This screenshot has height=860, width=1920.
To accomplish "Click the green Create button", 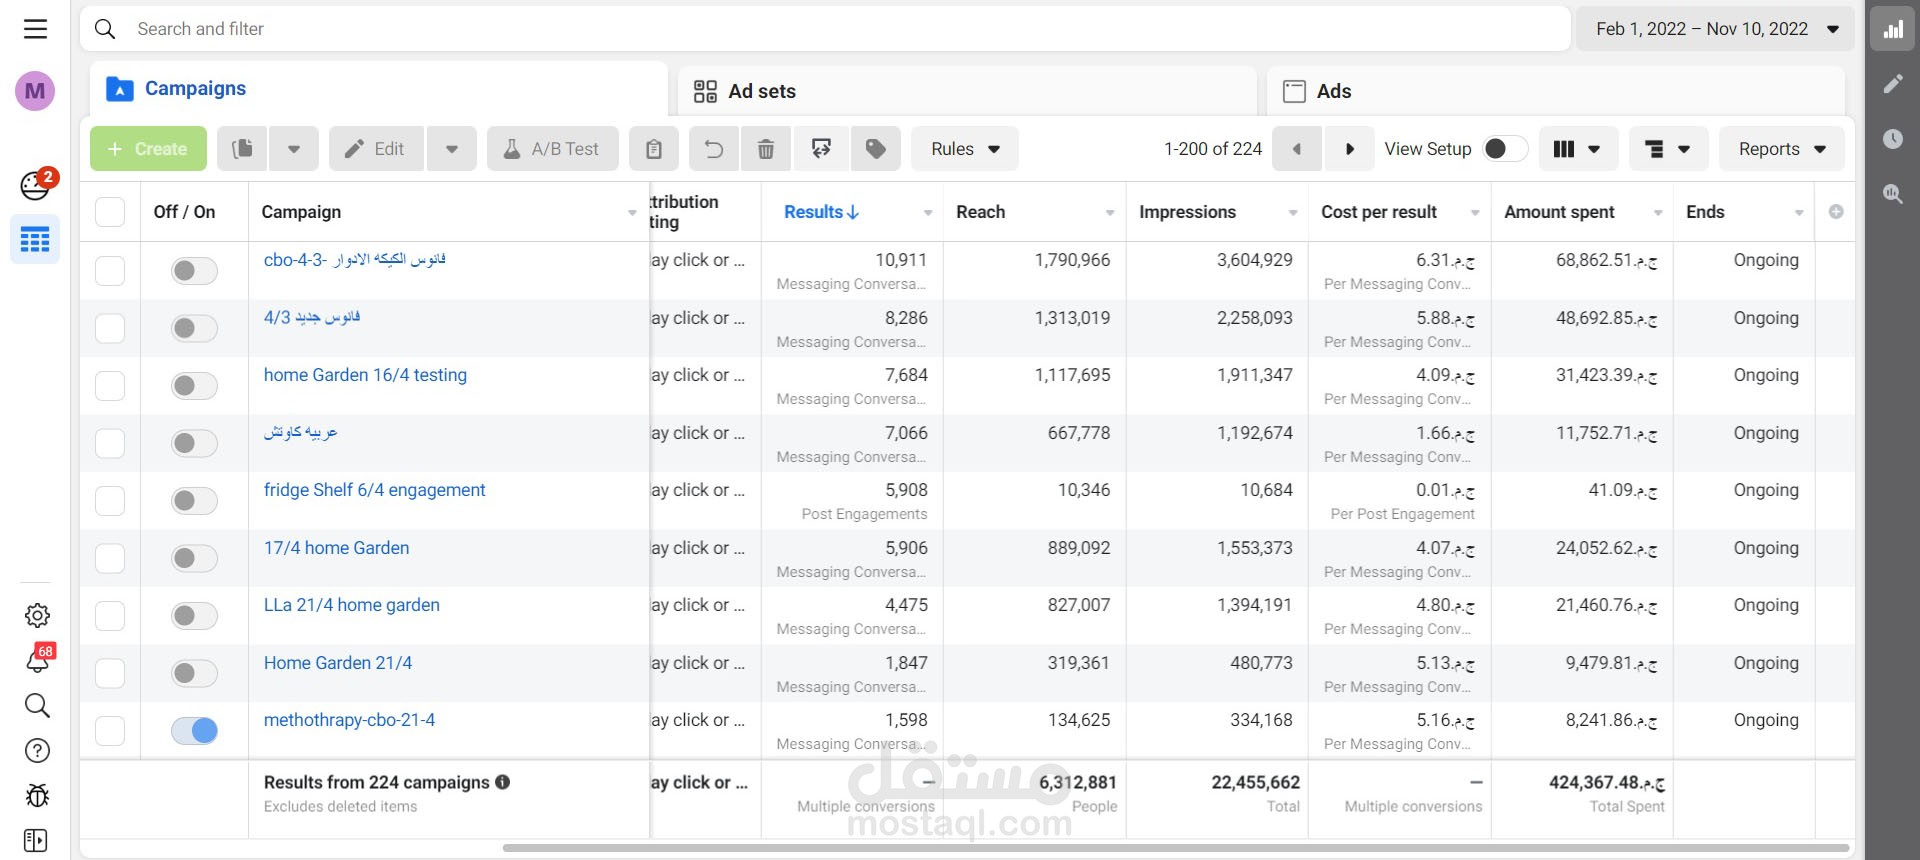I will [x=148, y=149].
